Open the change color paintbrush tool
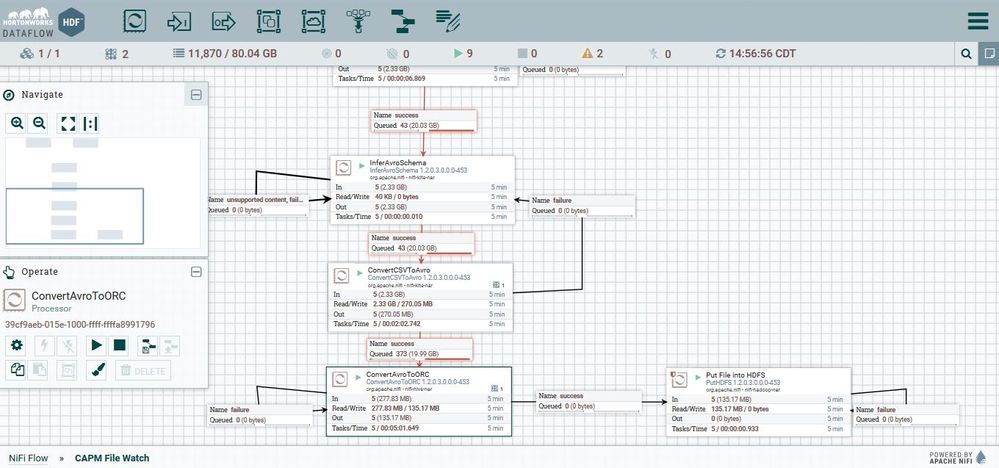The height and width of the screenshot is (468, 999). 98,370
